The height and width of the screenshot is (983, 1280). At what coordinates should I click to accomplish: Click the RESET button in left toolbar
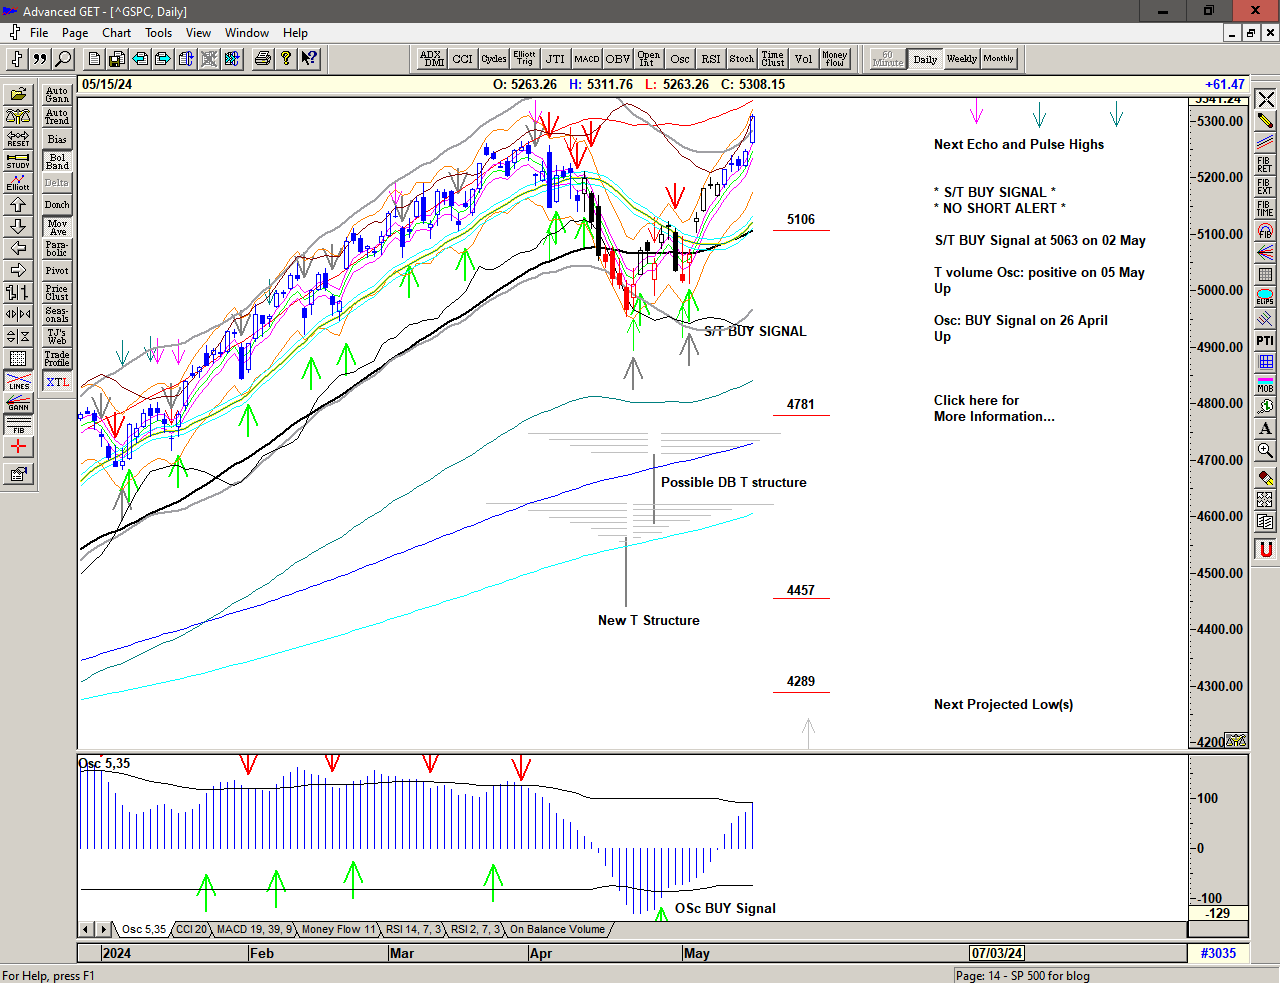click(x=18, y=138)
